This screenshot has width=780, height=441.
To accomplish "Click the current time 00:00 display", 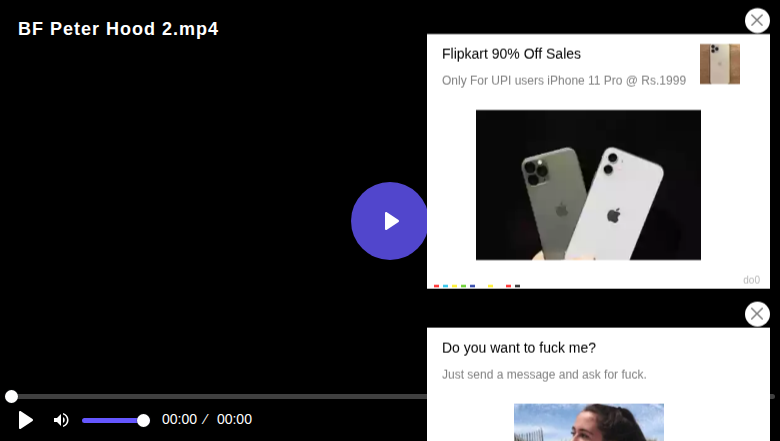I will point(180,419).
